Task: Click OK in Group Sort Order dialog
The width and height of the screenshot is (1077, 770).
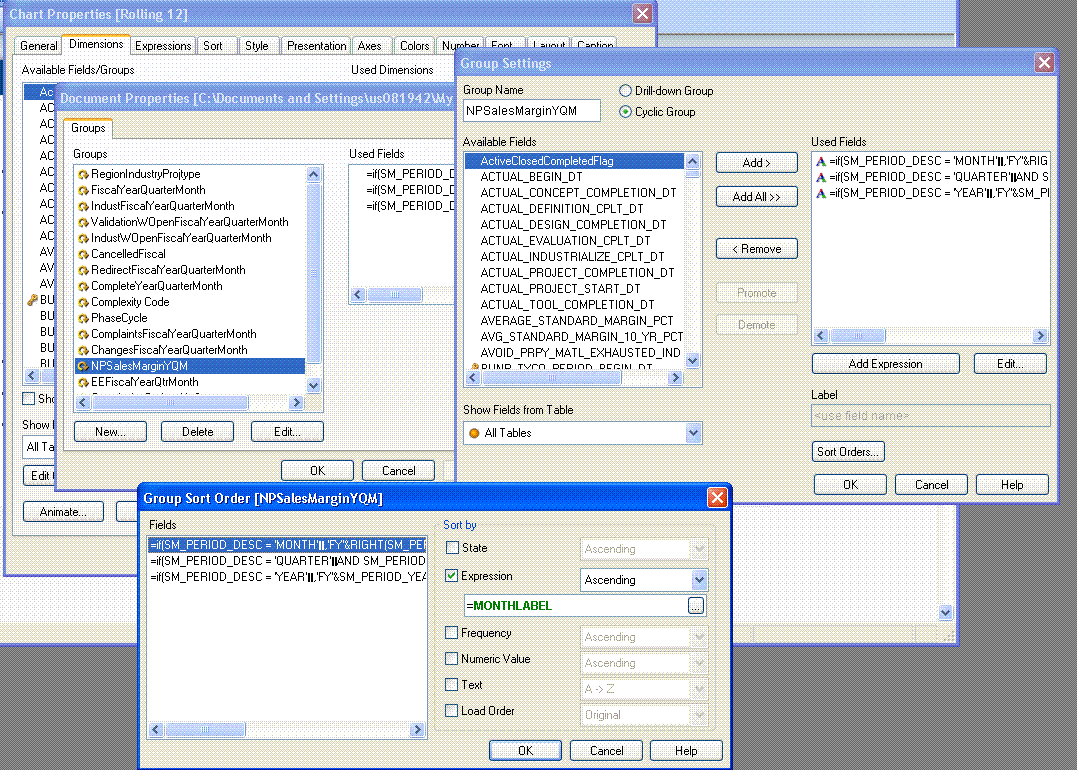Action: tap(525, 751)
